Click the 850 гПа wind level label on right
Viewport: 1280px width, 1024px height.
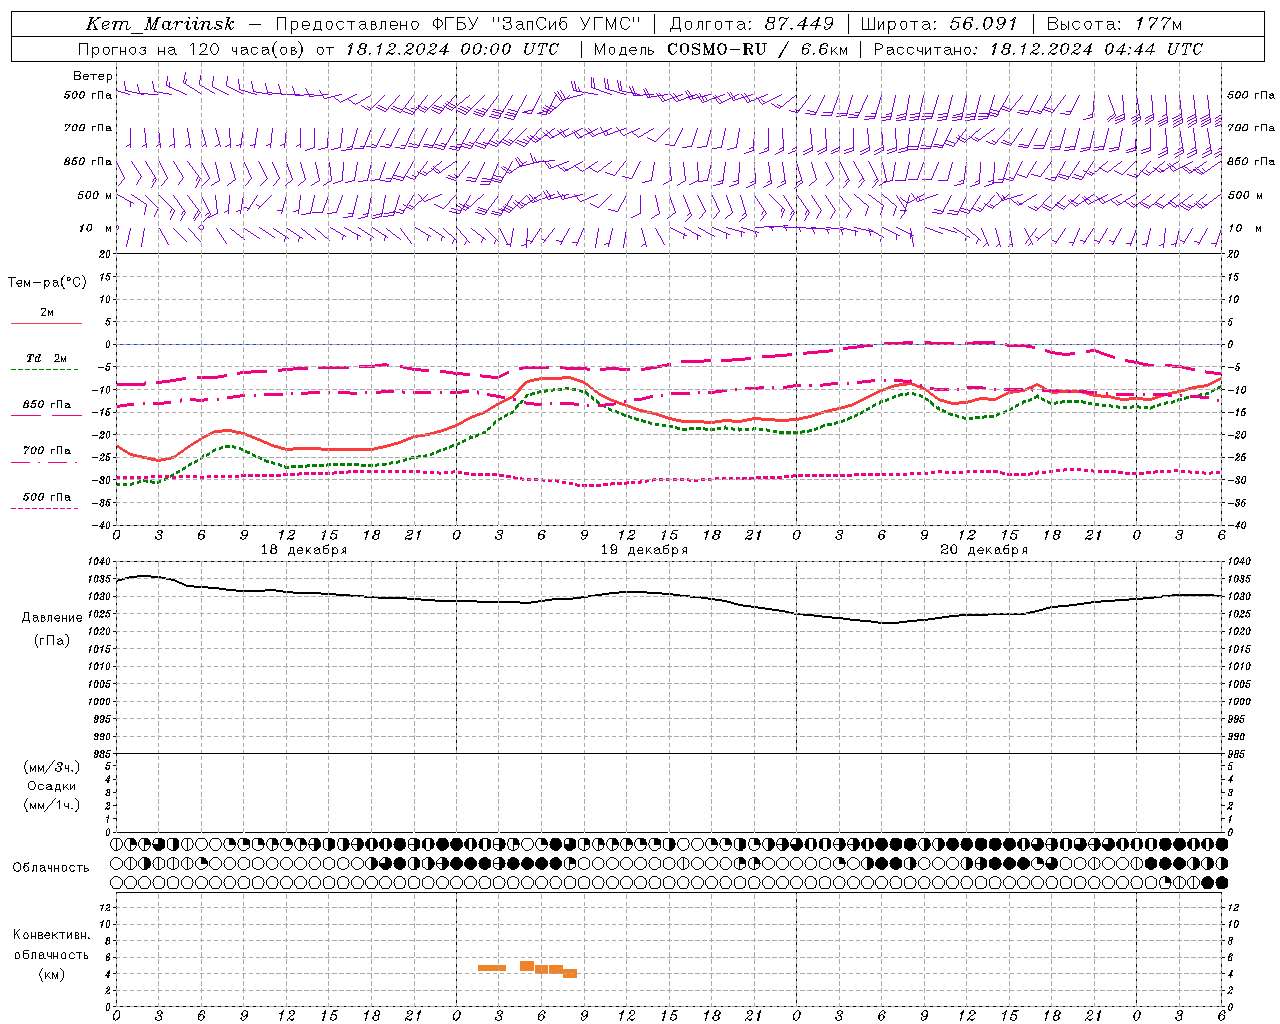1251,161
